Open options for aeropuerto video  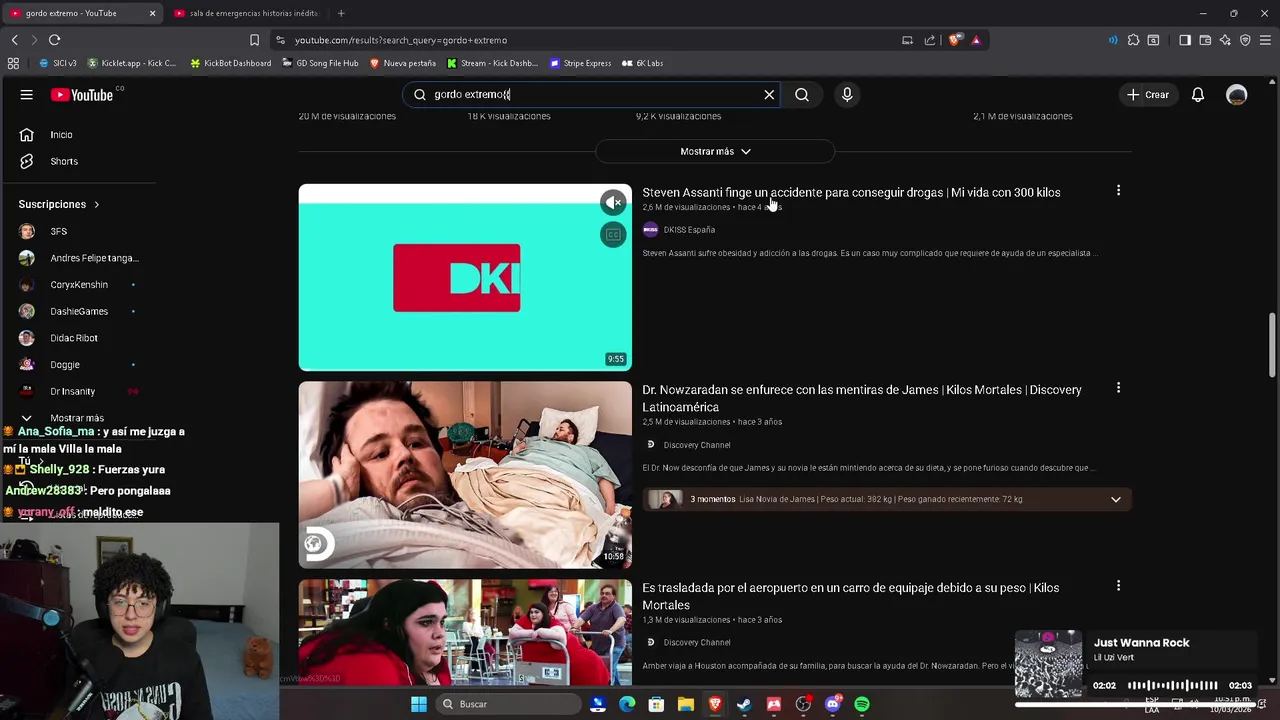(x=1118, y=585)
